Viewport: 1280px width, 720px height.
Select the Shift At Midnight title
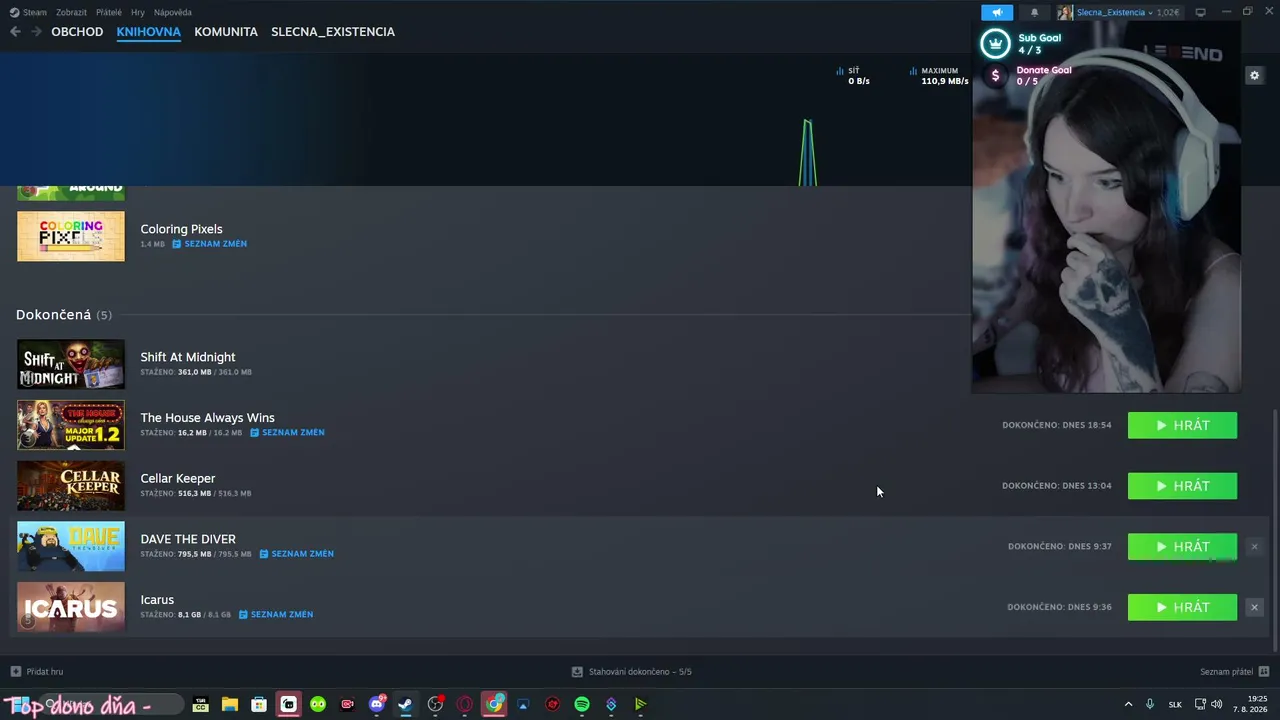point(188,357)
